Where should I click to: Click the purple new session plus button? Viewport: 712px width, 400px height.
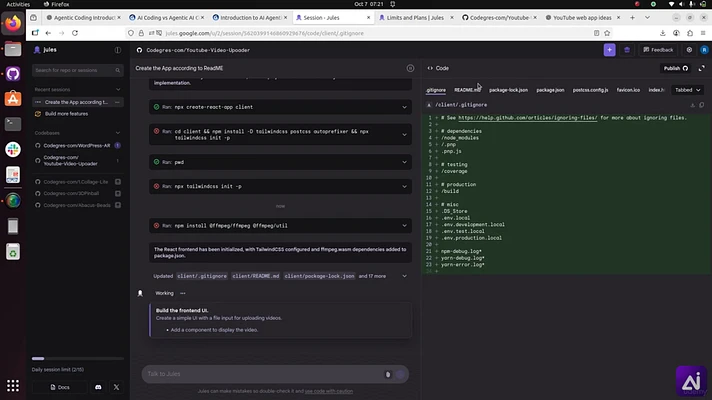(609, 50)
